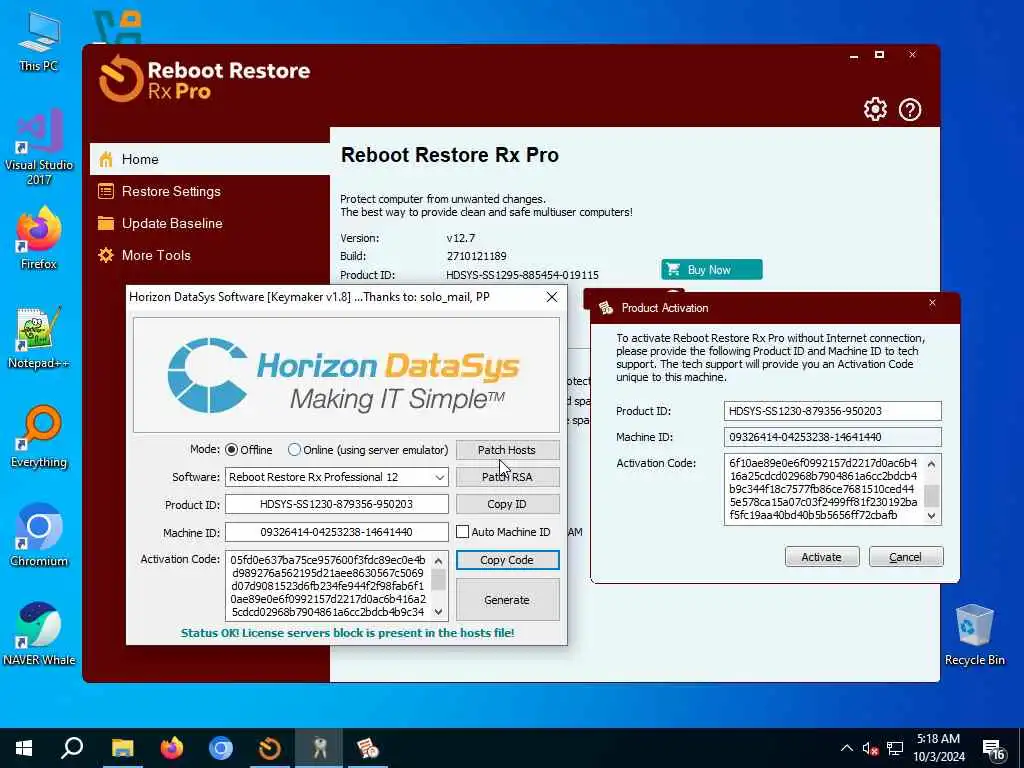This screenshot has height=768, width=1024.
Task: Open network status tray icon
Action: (895, 748)
